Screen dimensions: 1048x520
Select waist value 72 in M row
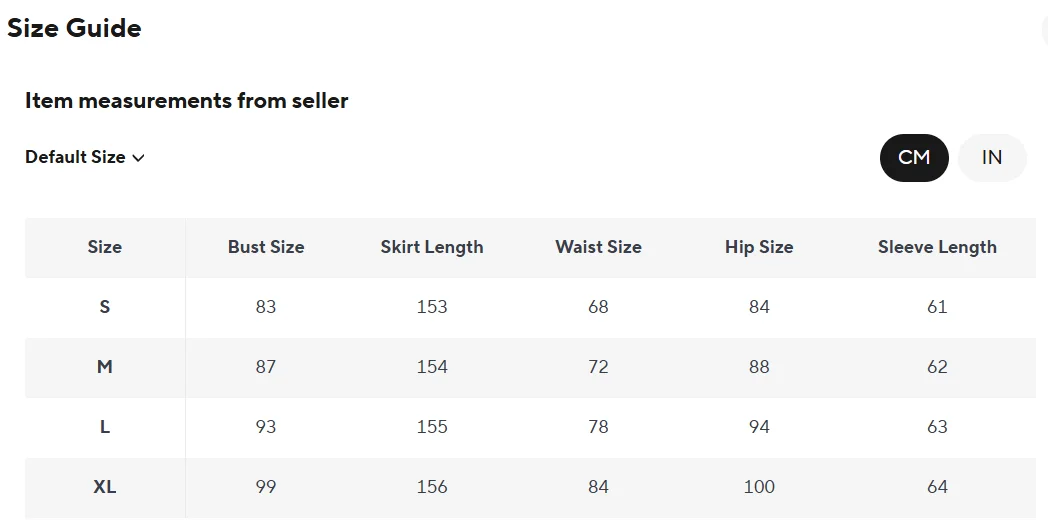tap(598, 367)
